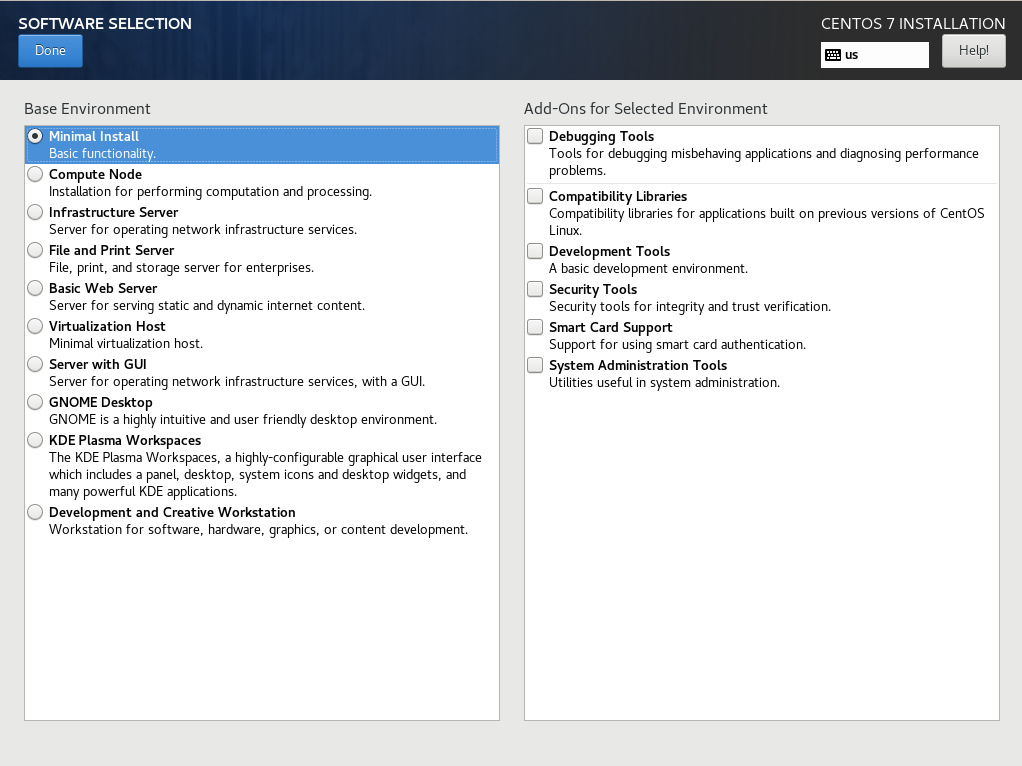
Task: Choose the Server with GUI radio button
Action: 35,364
